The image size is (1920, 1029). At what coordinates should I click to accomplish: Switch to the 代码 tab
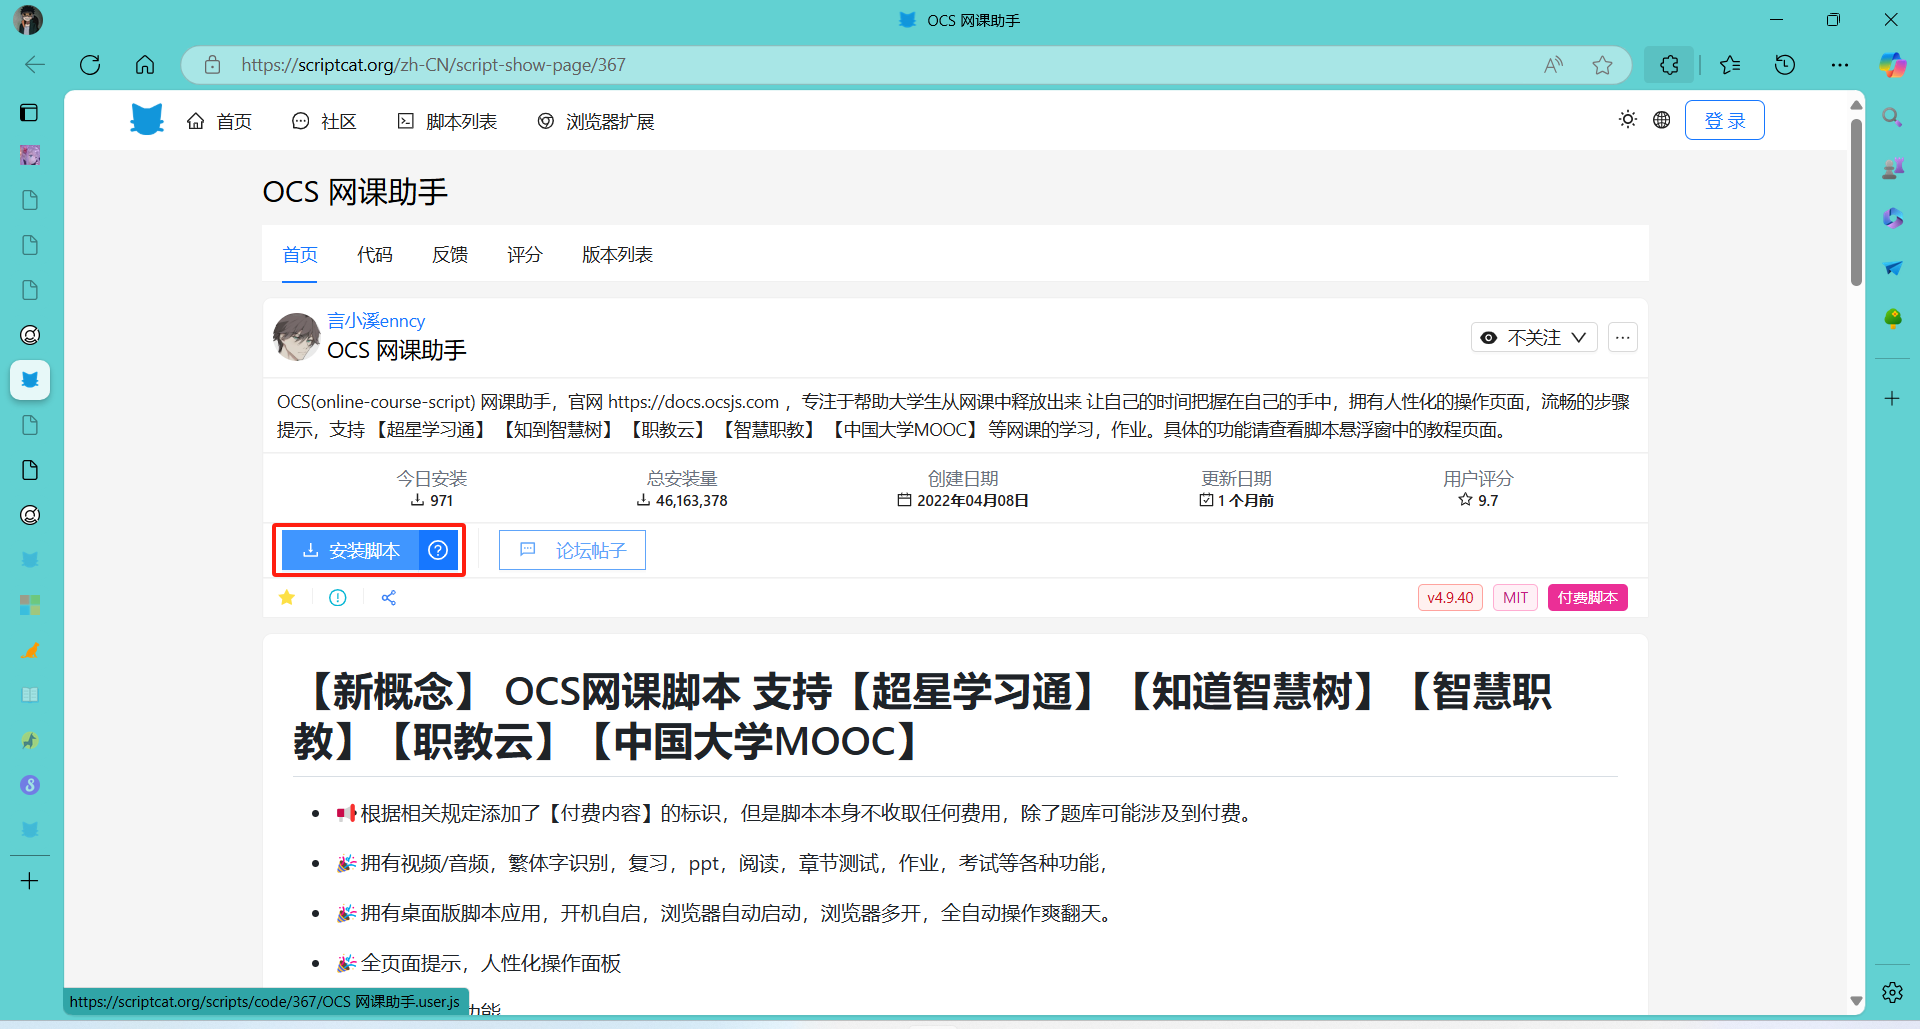click(375, 255)
